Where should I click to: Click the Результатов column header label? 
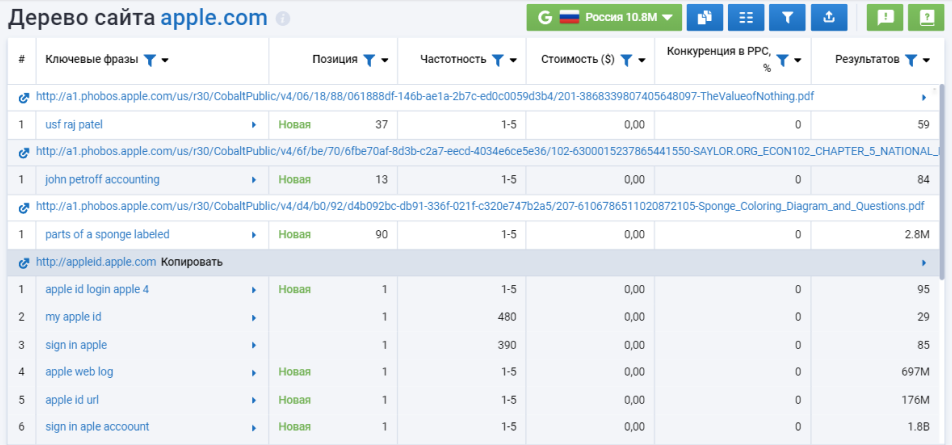[x=867, y=59]
